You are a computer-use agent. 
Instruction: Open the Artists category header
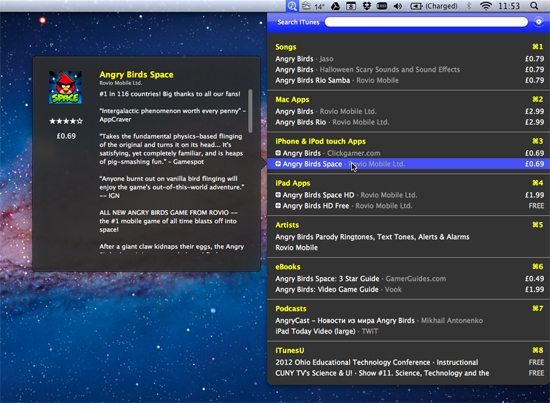(287, 225)
